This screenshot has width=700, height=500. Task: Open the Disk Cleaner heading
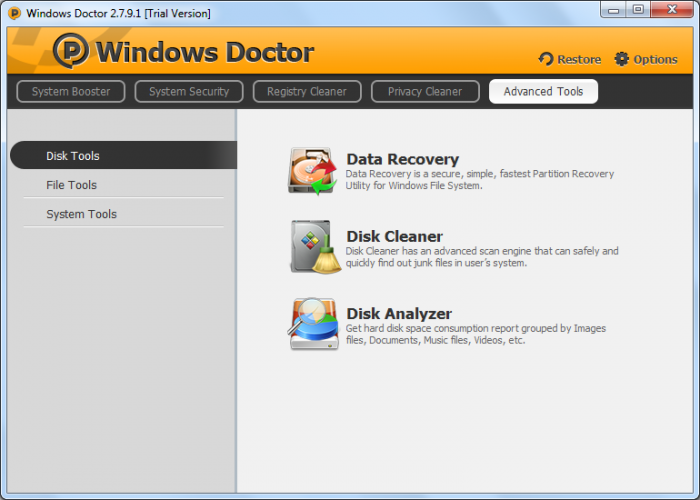point(395,237)
